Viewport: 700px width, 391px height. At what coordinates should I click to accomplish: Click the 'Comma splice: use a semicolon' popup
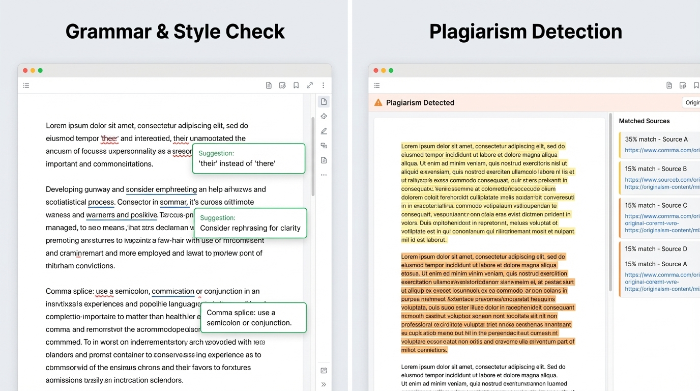click(x=254, y=317)
